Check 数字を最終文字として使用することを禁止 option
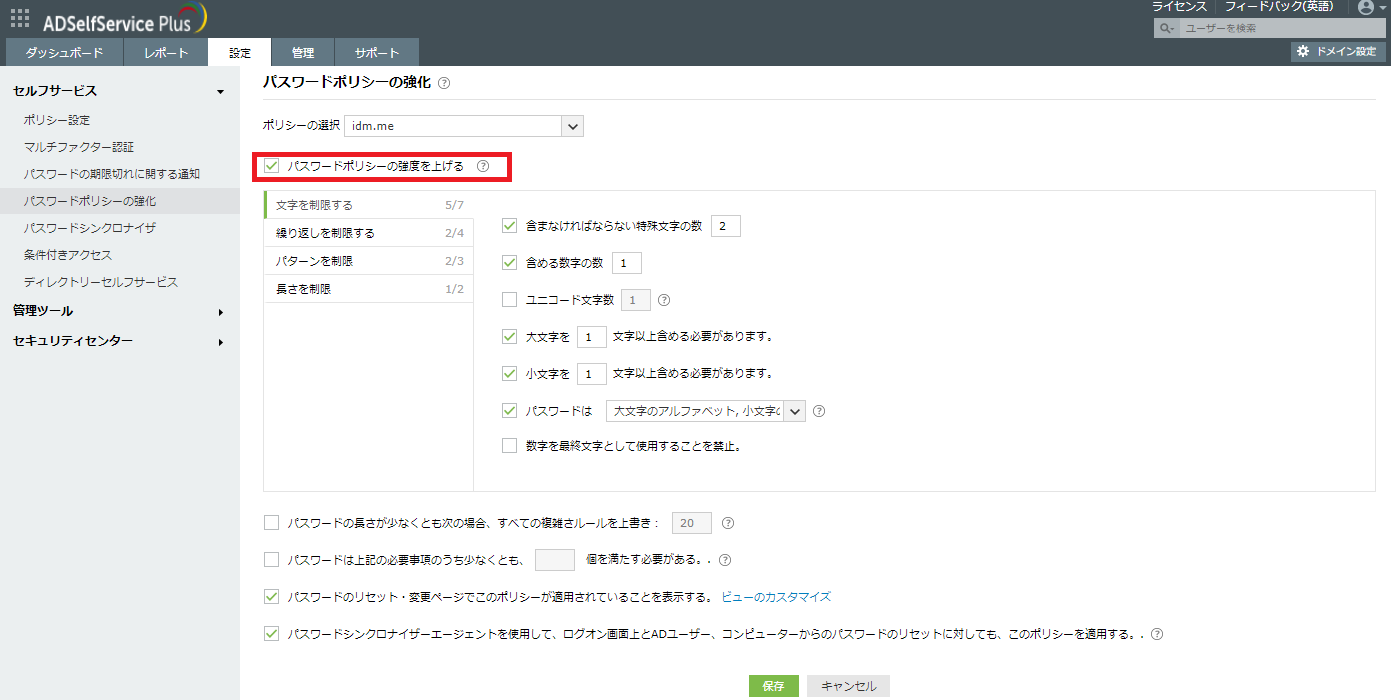 (x=510, y=446)
